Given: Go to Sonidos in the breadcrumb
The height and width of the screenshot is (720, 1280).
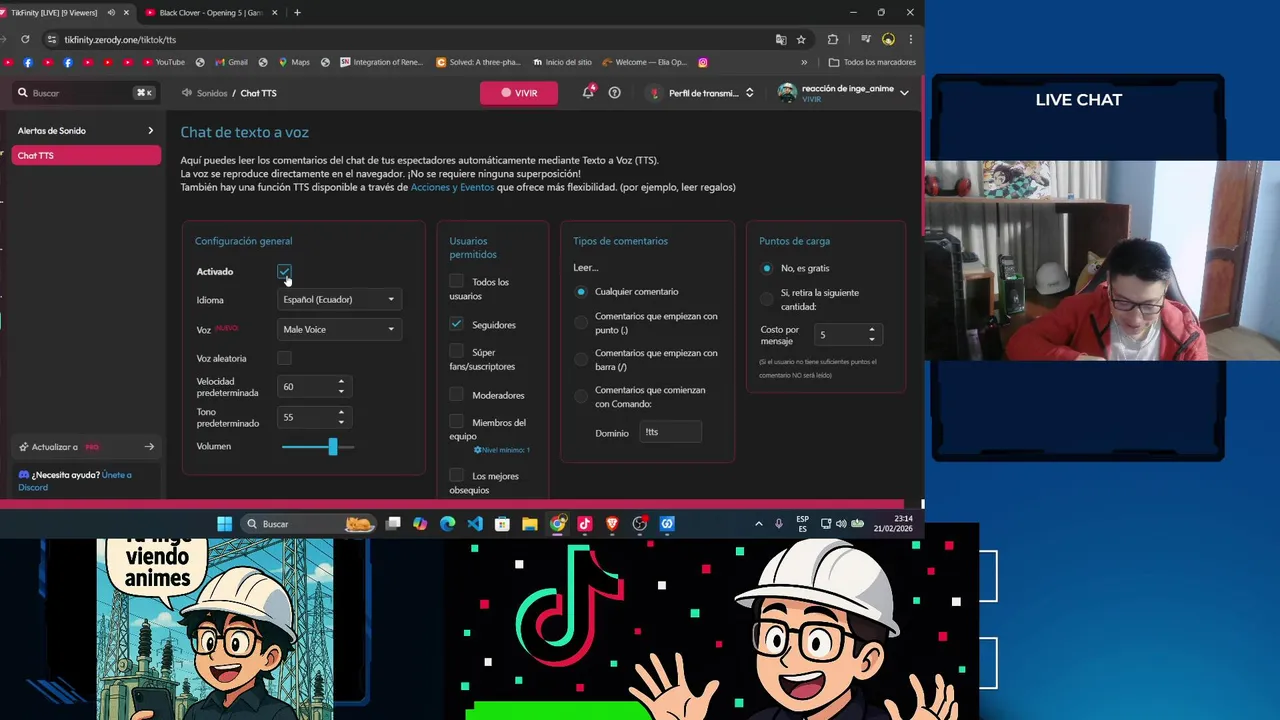Looking at the screenshot, I should [x=212, y=93].
